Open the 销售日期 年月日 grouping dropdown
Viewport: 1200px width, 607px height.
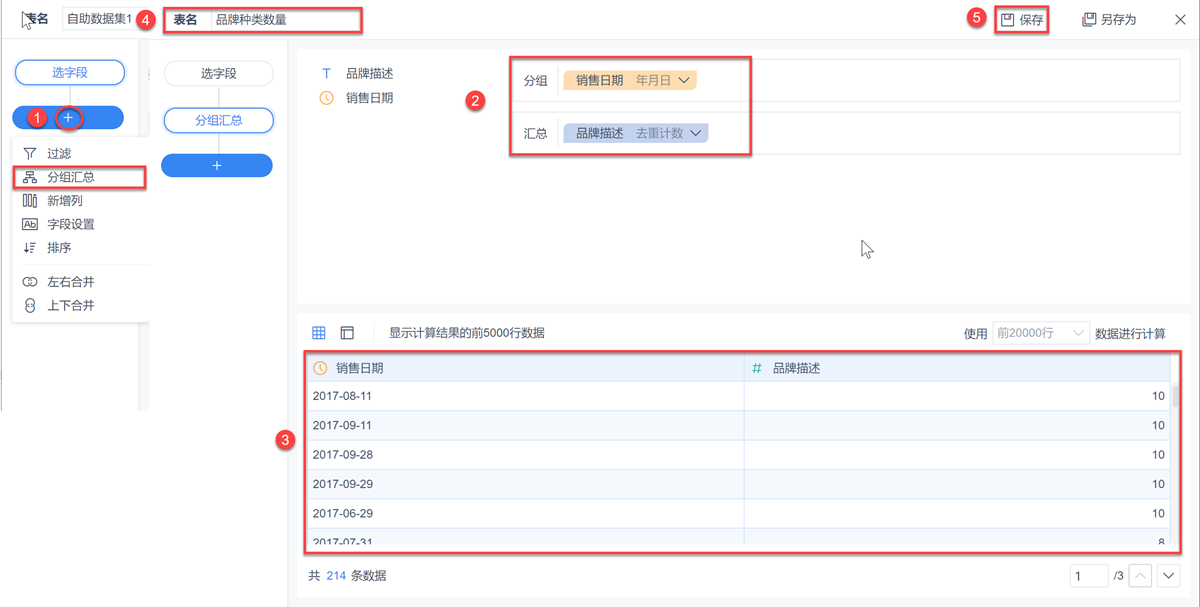pos(630,81)
